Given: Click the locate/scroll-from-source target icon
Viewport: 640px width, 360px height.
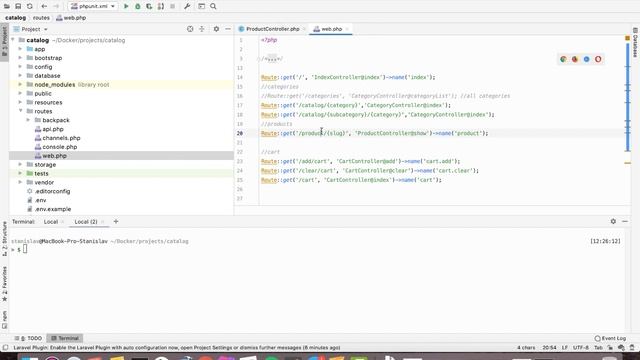Looking at the screenshot, I should [x=190, y=29].
